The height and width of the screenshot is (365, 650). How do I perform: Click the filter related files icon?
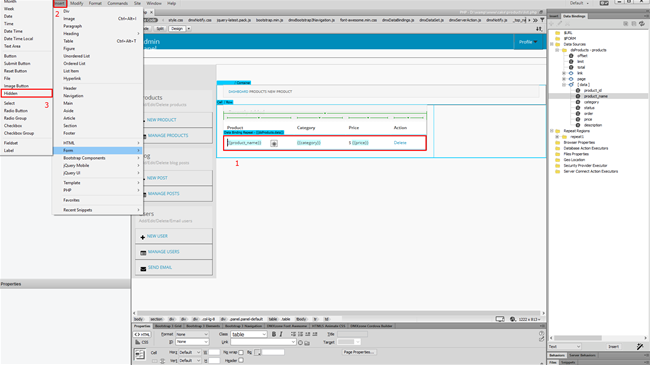pos(542,20)
